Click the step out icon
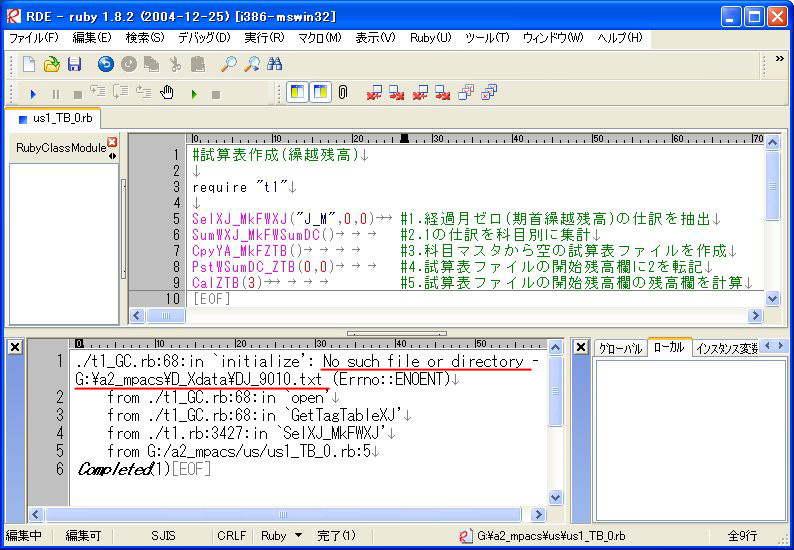 pyautogui.click(x=144, y=92)
